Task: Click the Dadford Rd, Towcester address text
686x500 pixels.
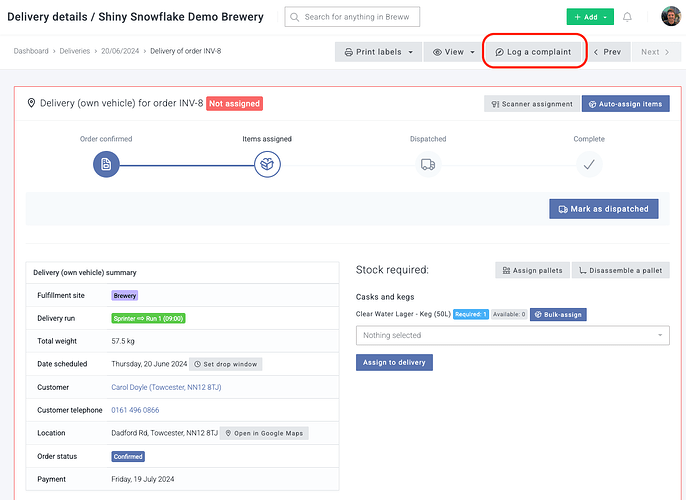Action: click(164, 433)
